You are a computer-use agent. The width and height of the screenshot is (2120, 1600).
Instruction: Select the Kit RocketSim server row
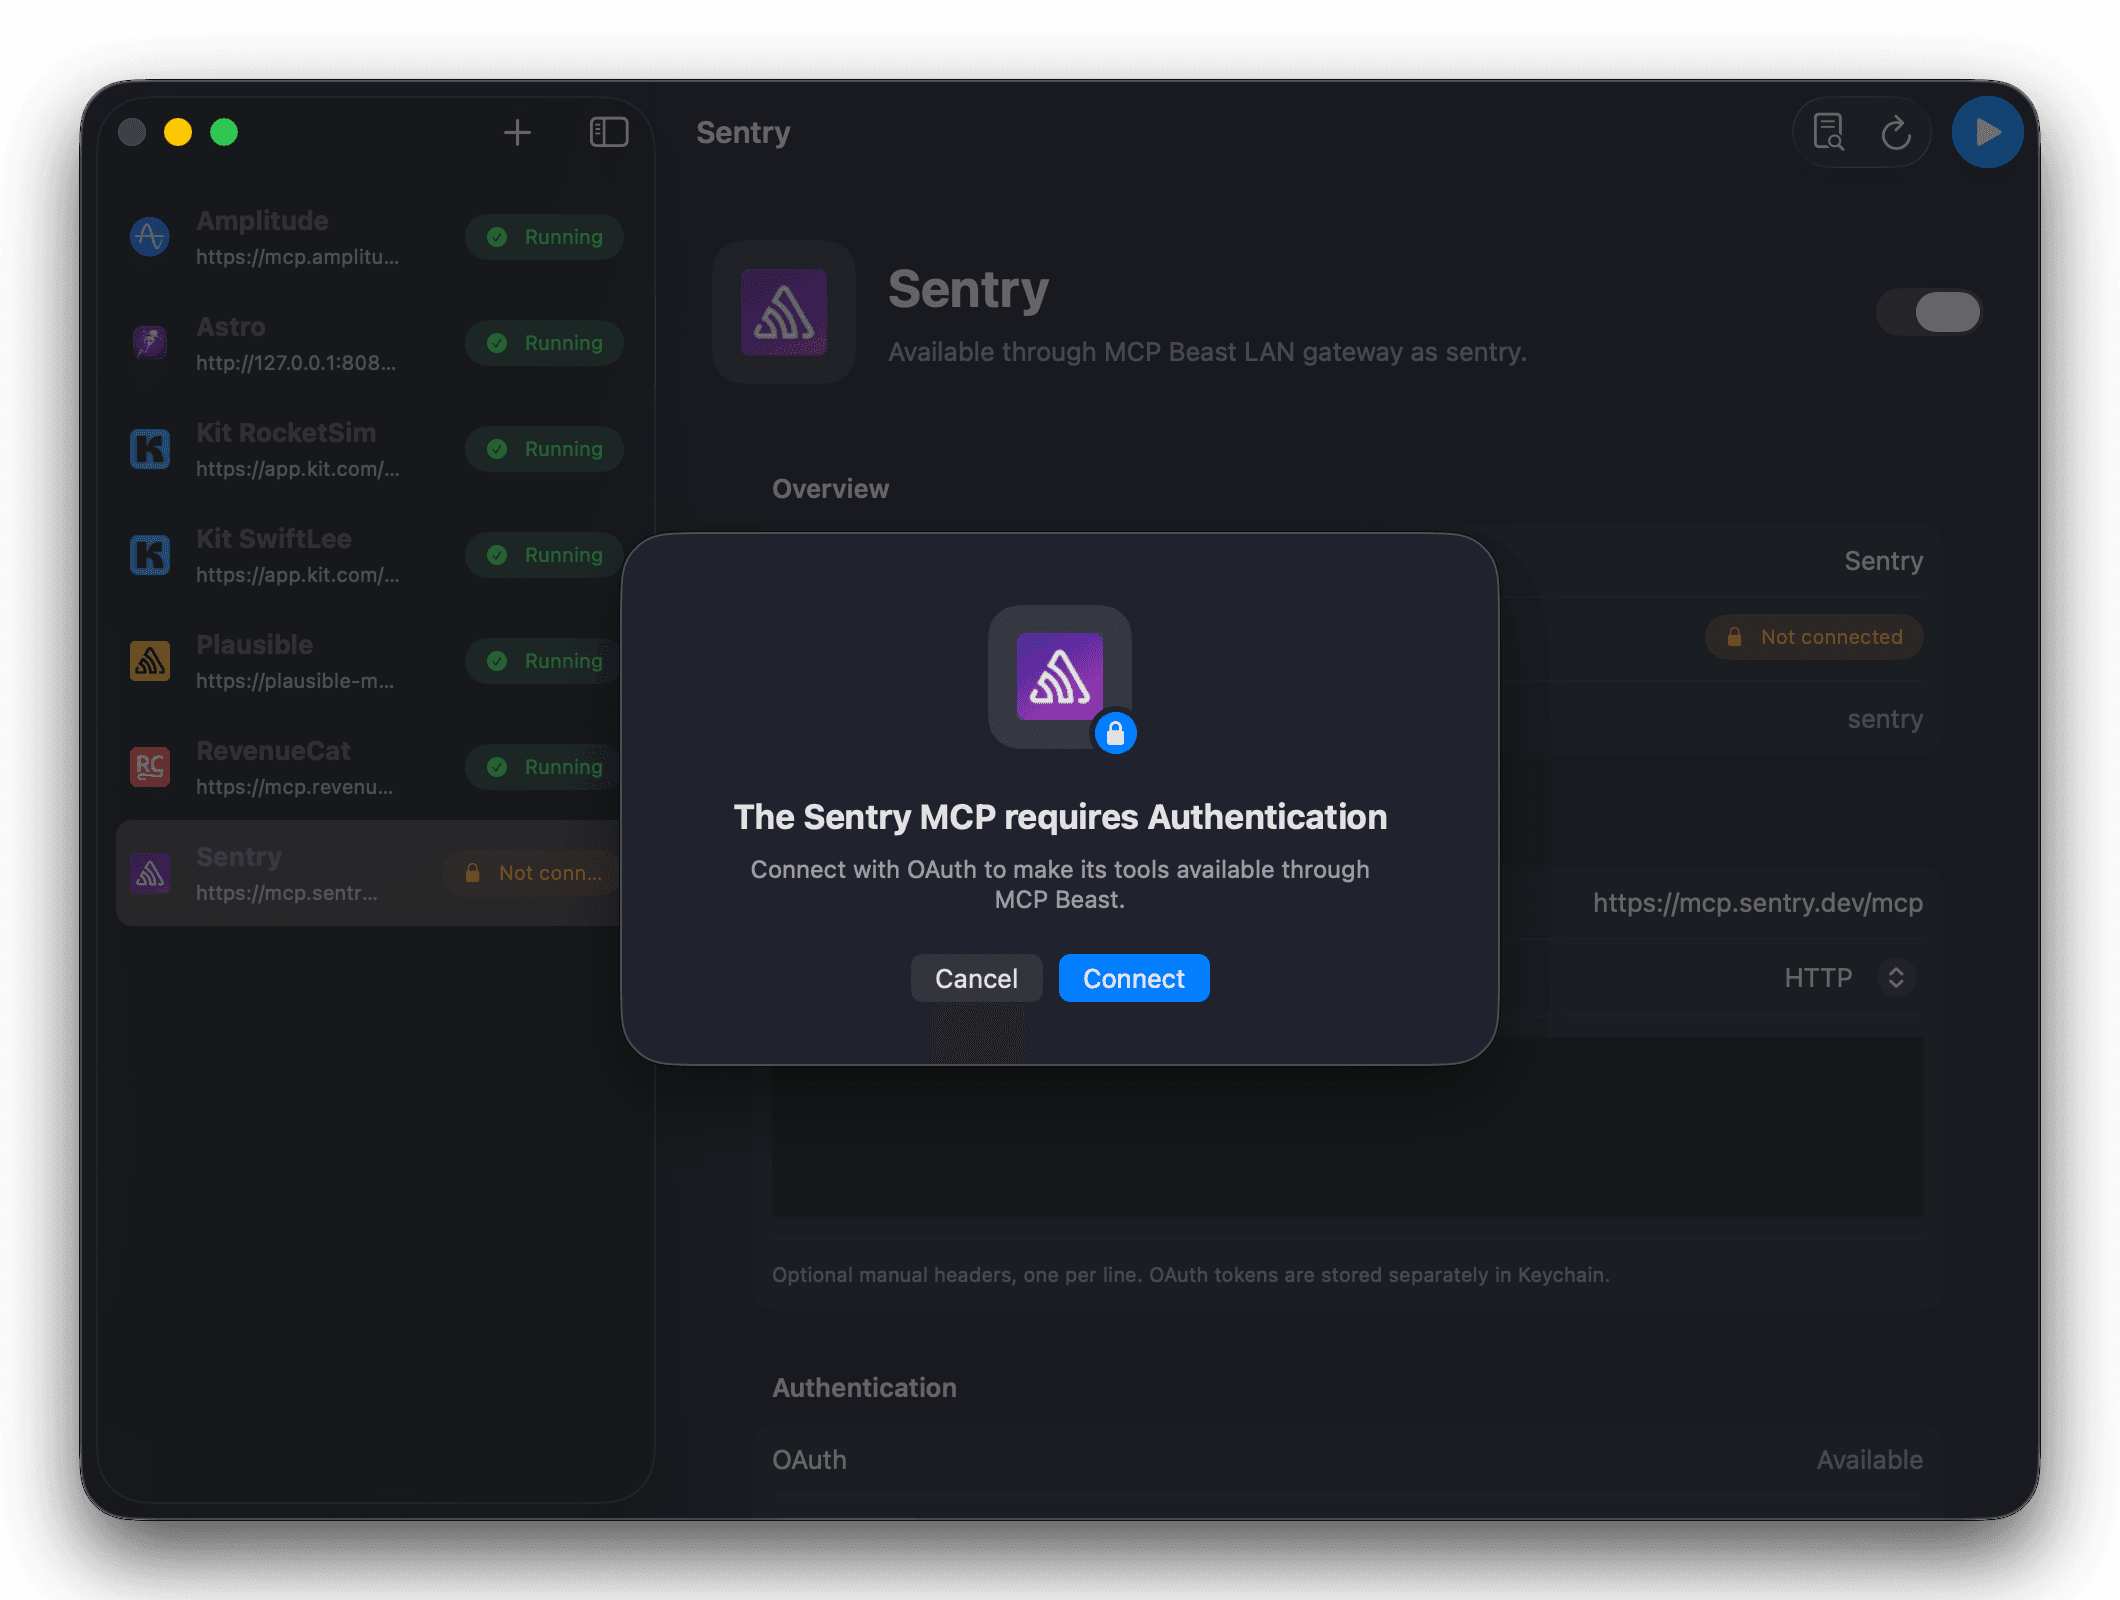(x=374, y=449)
